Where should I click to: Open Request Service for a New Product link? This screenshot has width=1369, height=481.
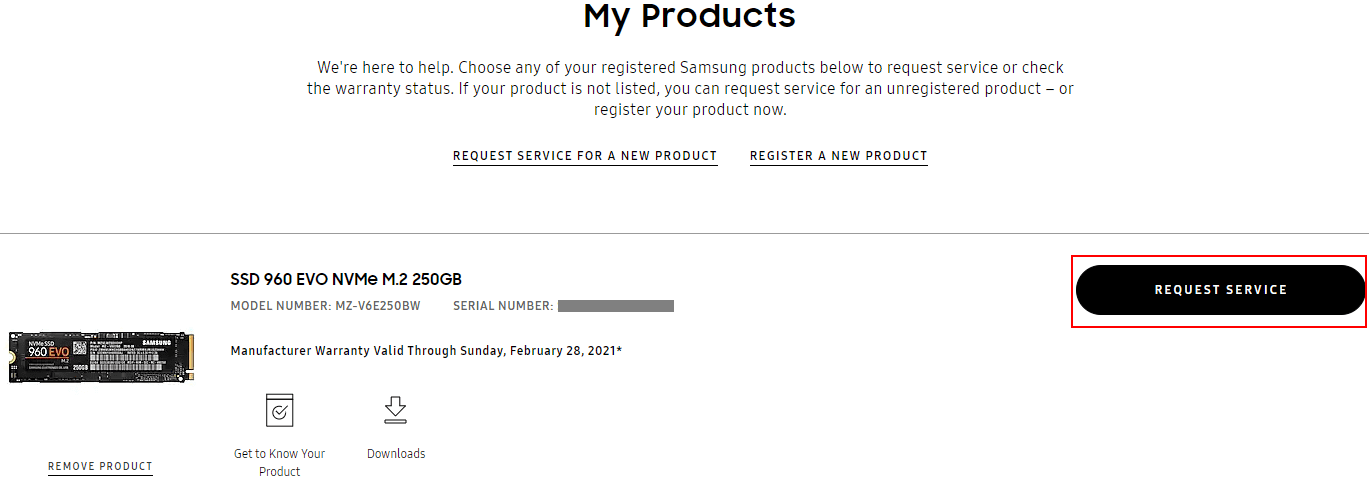(x=585, y=156)
